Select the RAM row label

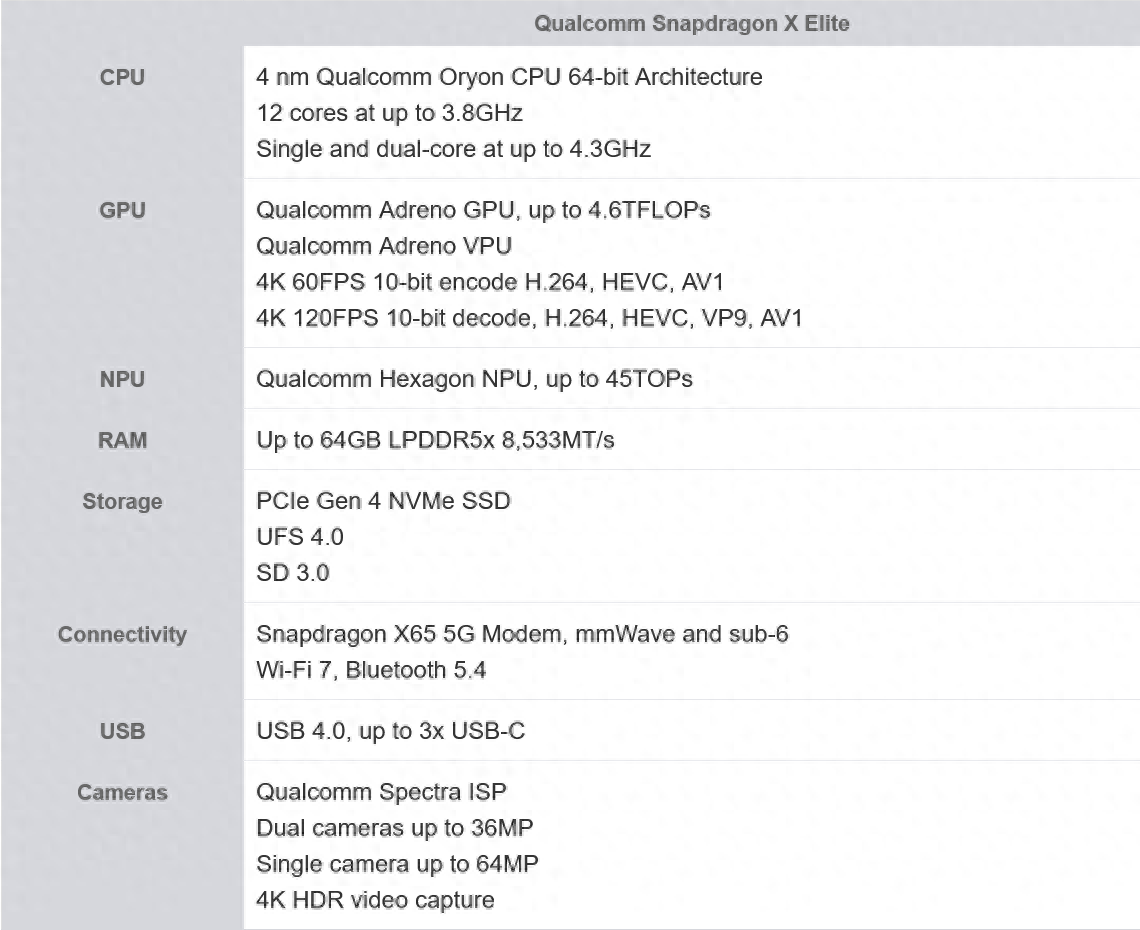point(122,440)
